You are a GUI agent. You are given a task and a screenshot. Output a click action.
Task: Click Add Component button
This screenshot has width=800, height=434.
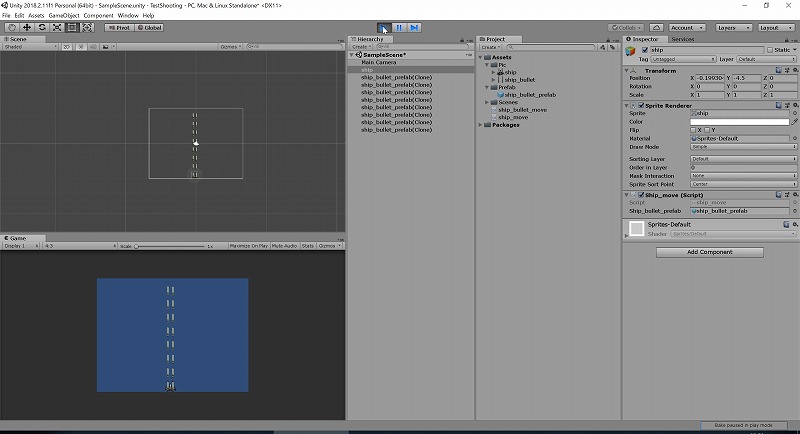(x=710, y=252)
